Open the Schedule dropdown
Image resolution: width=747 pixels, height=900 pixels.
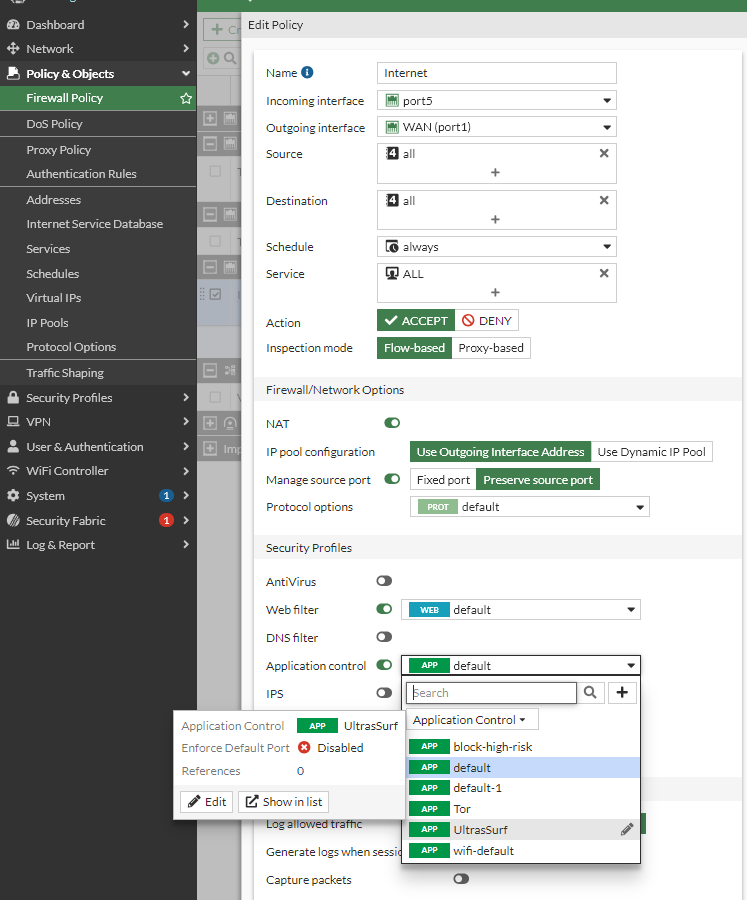[496, 247]
